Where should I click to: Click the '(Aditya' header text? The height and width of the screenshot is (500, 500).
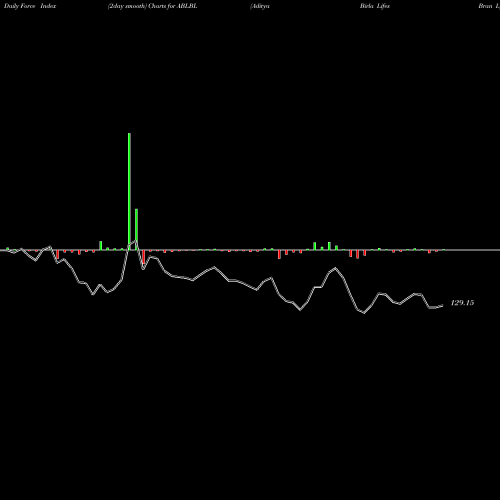[x=260, y=6]
